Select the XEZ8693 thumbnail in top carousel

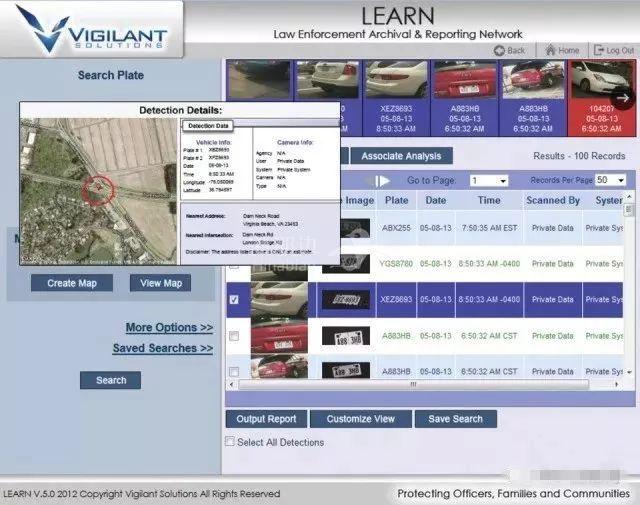tap(396, 98)
